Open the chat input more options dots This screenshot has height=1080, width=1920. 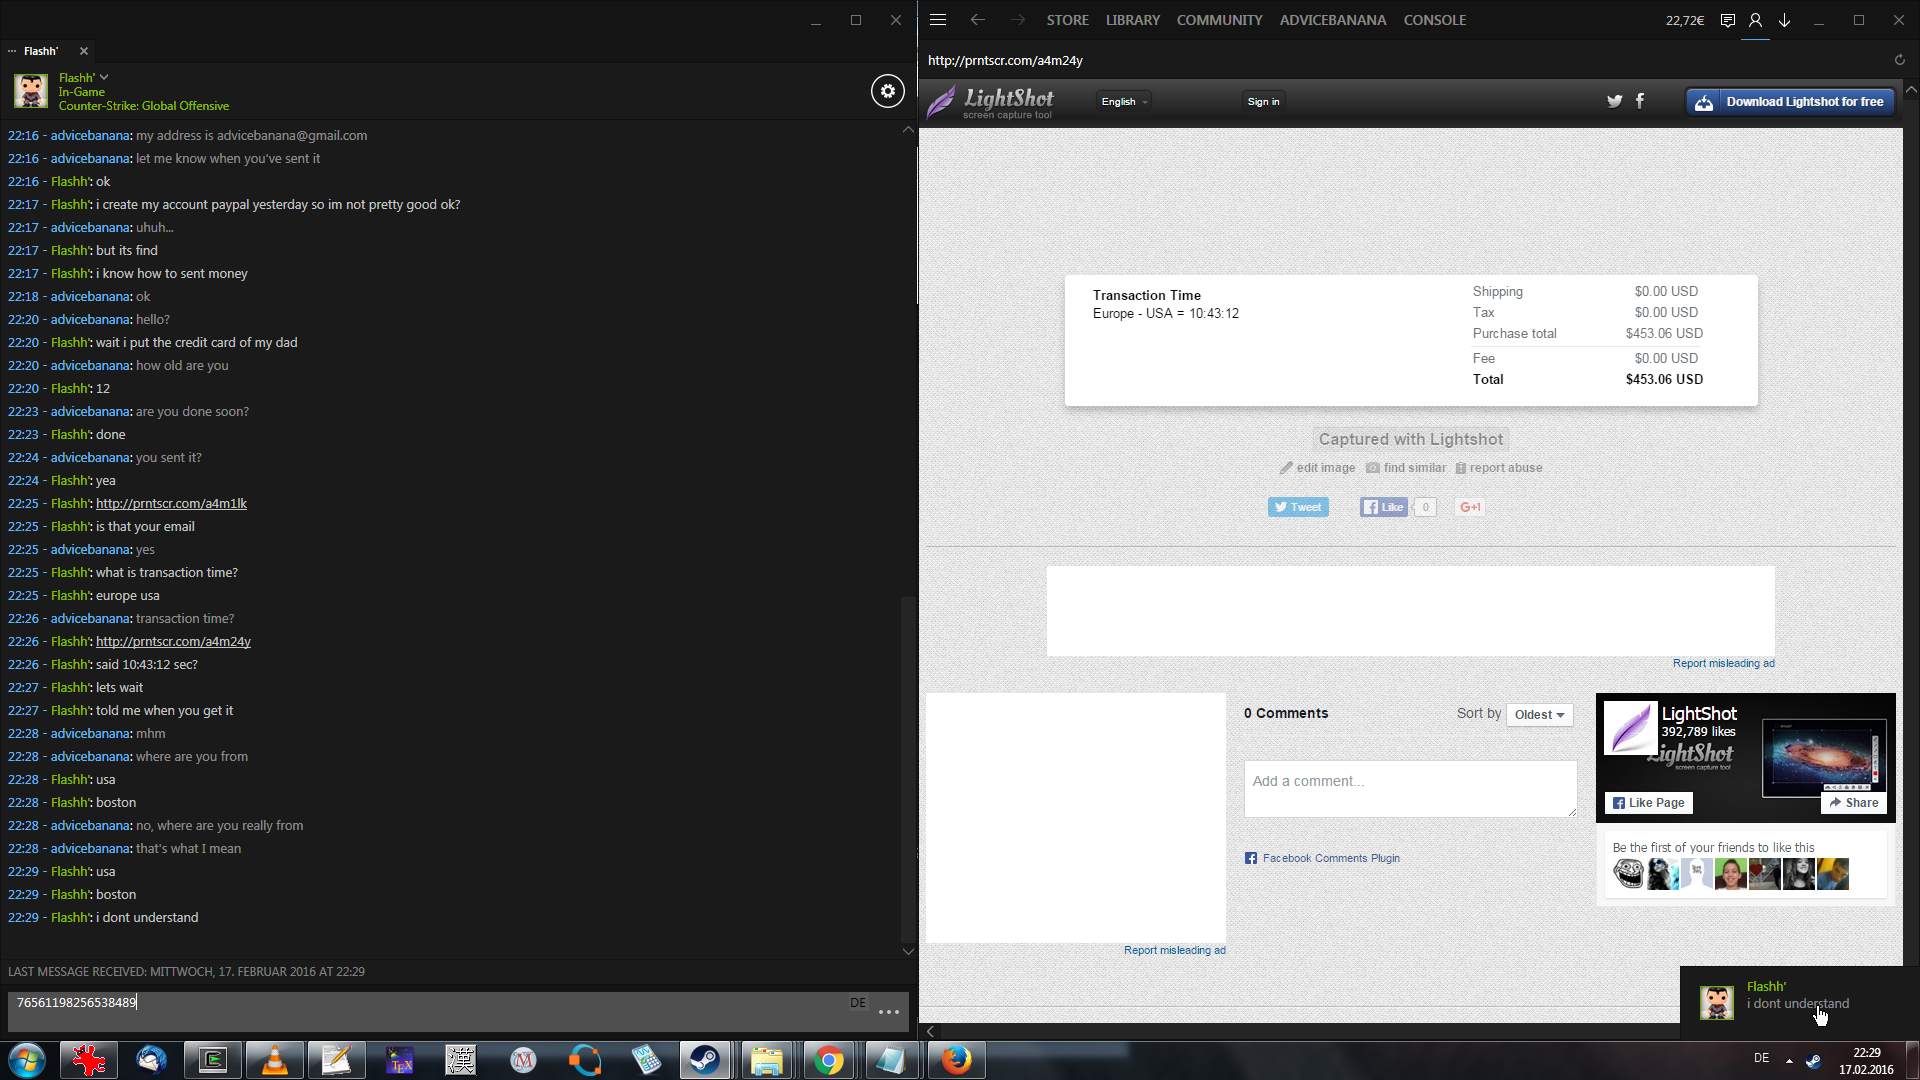pos(888,1012)
